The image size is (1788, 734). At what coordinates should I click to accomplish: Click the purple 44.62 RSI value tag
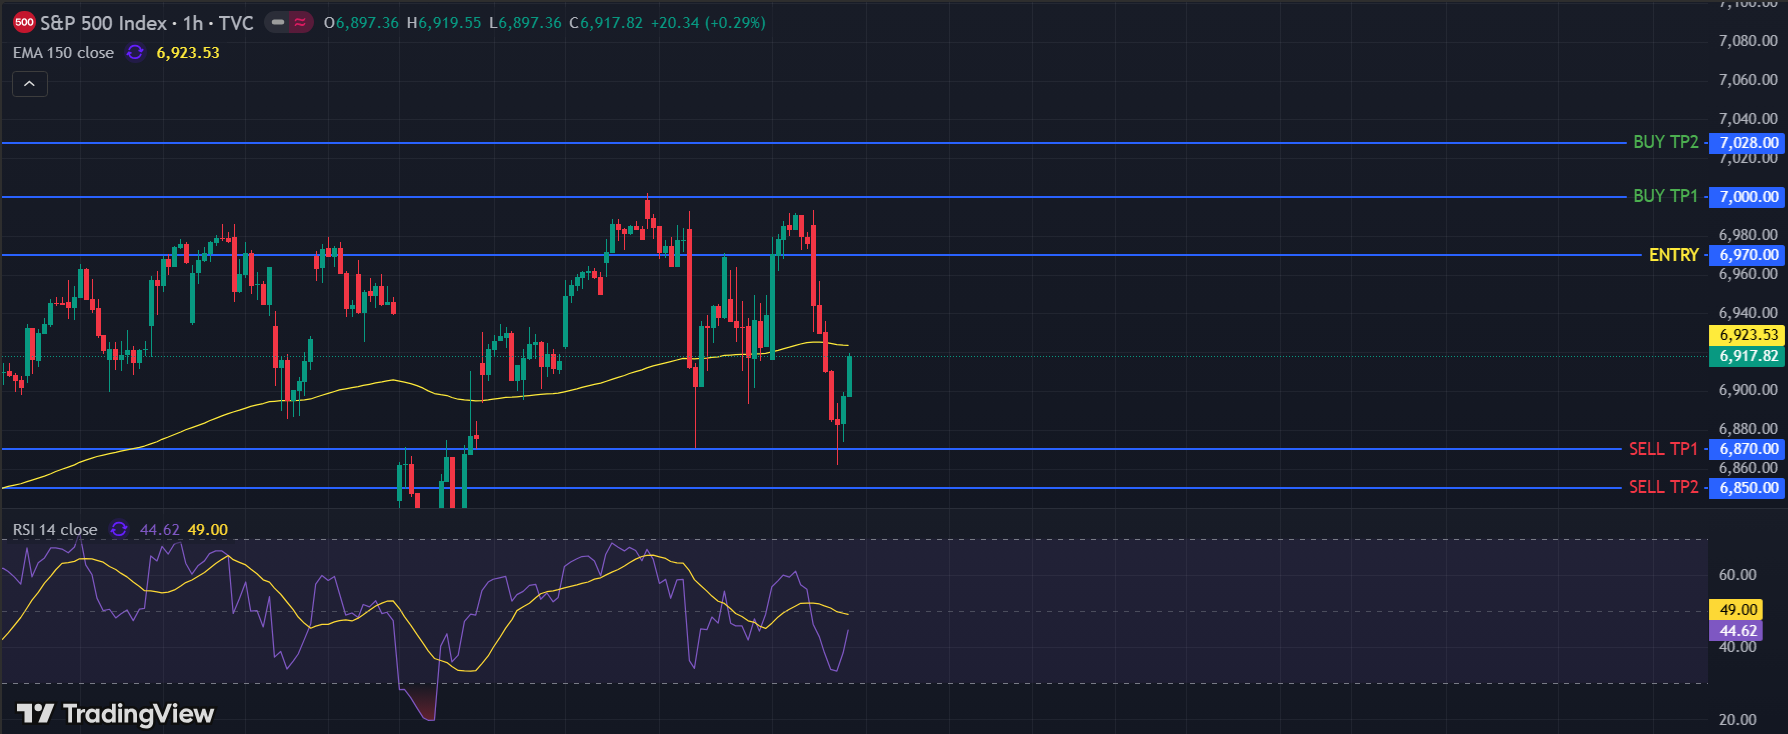coord(1738,631)
